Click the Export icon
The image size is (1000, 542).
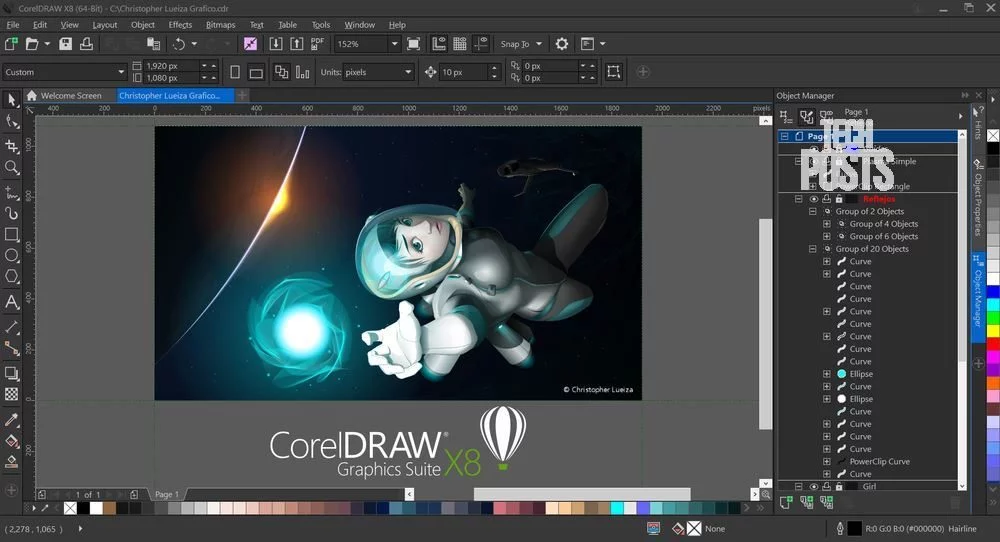pyautogui.click(x=297, y=43)
